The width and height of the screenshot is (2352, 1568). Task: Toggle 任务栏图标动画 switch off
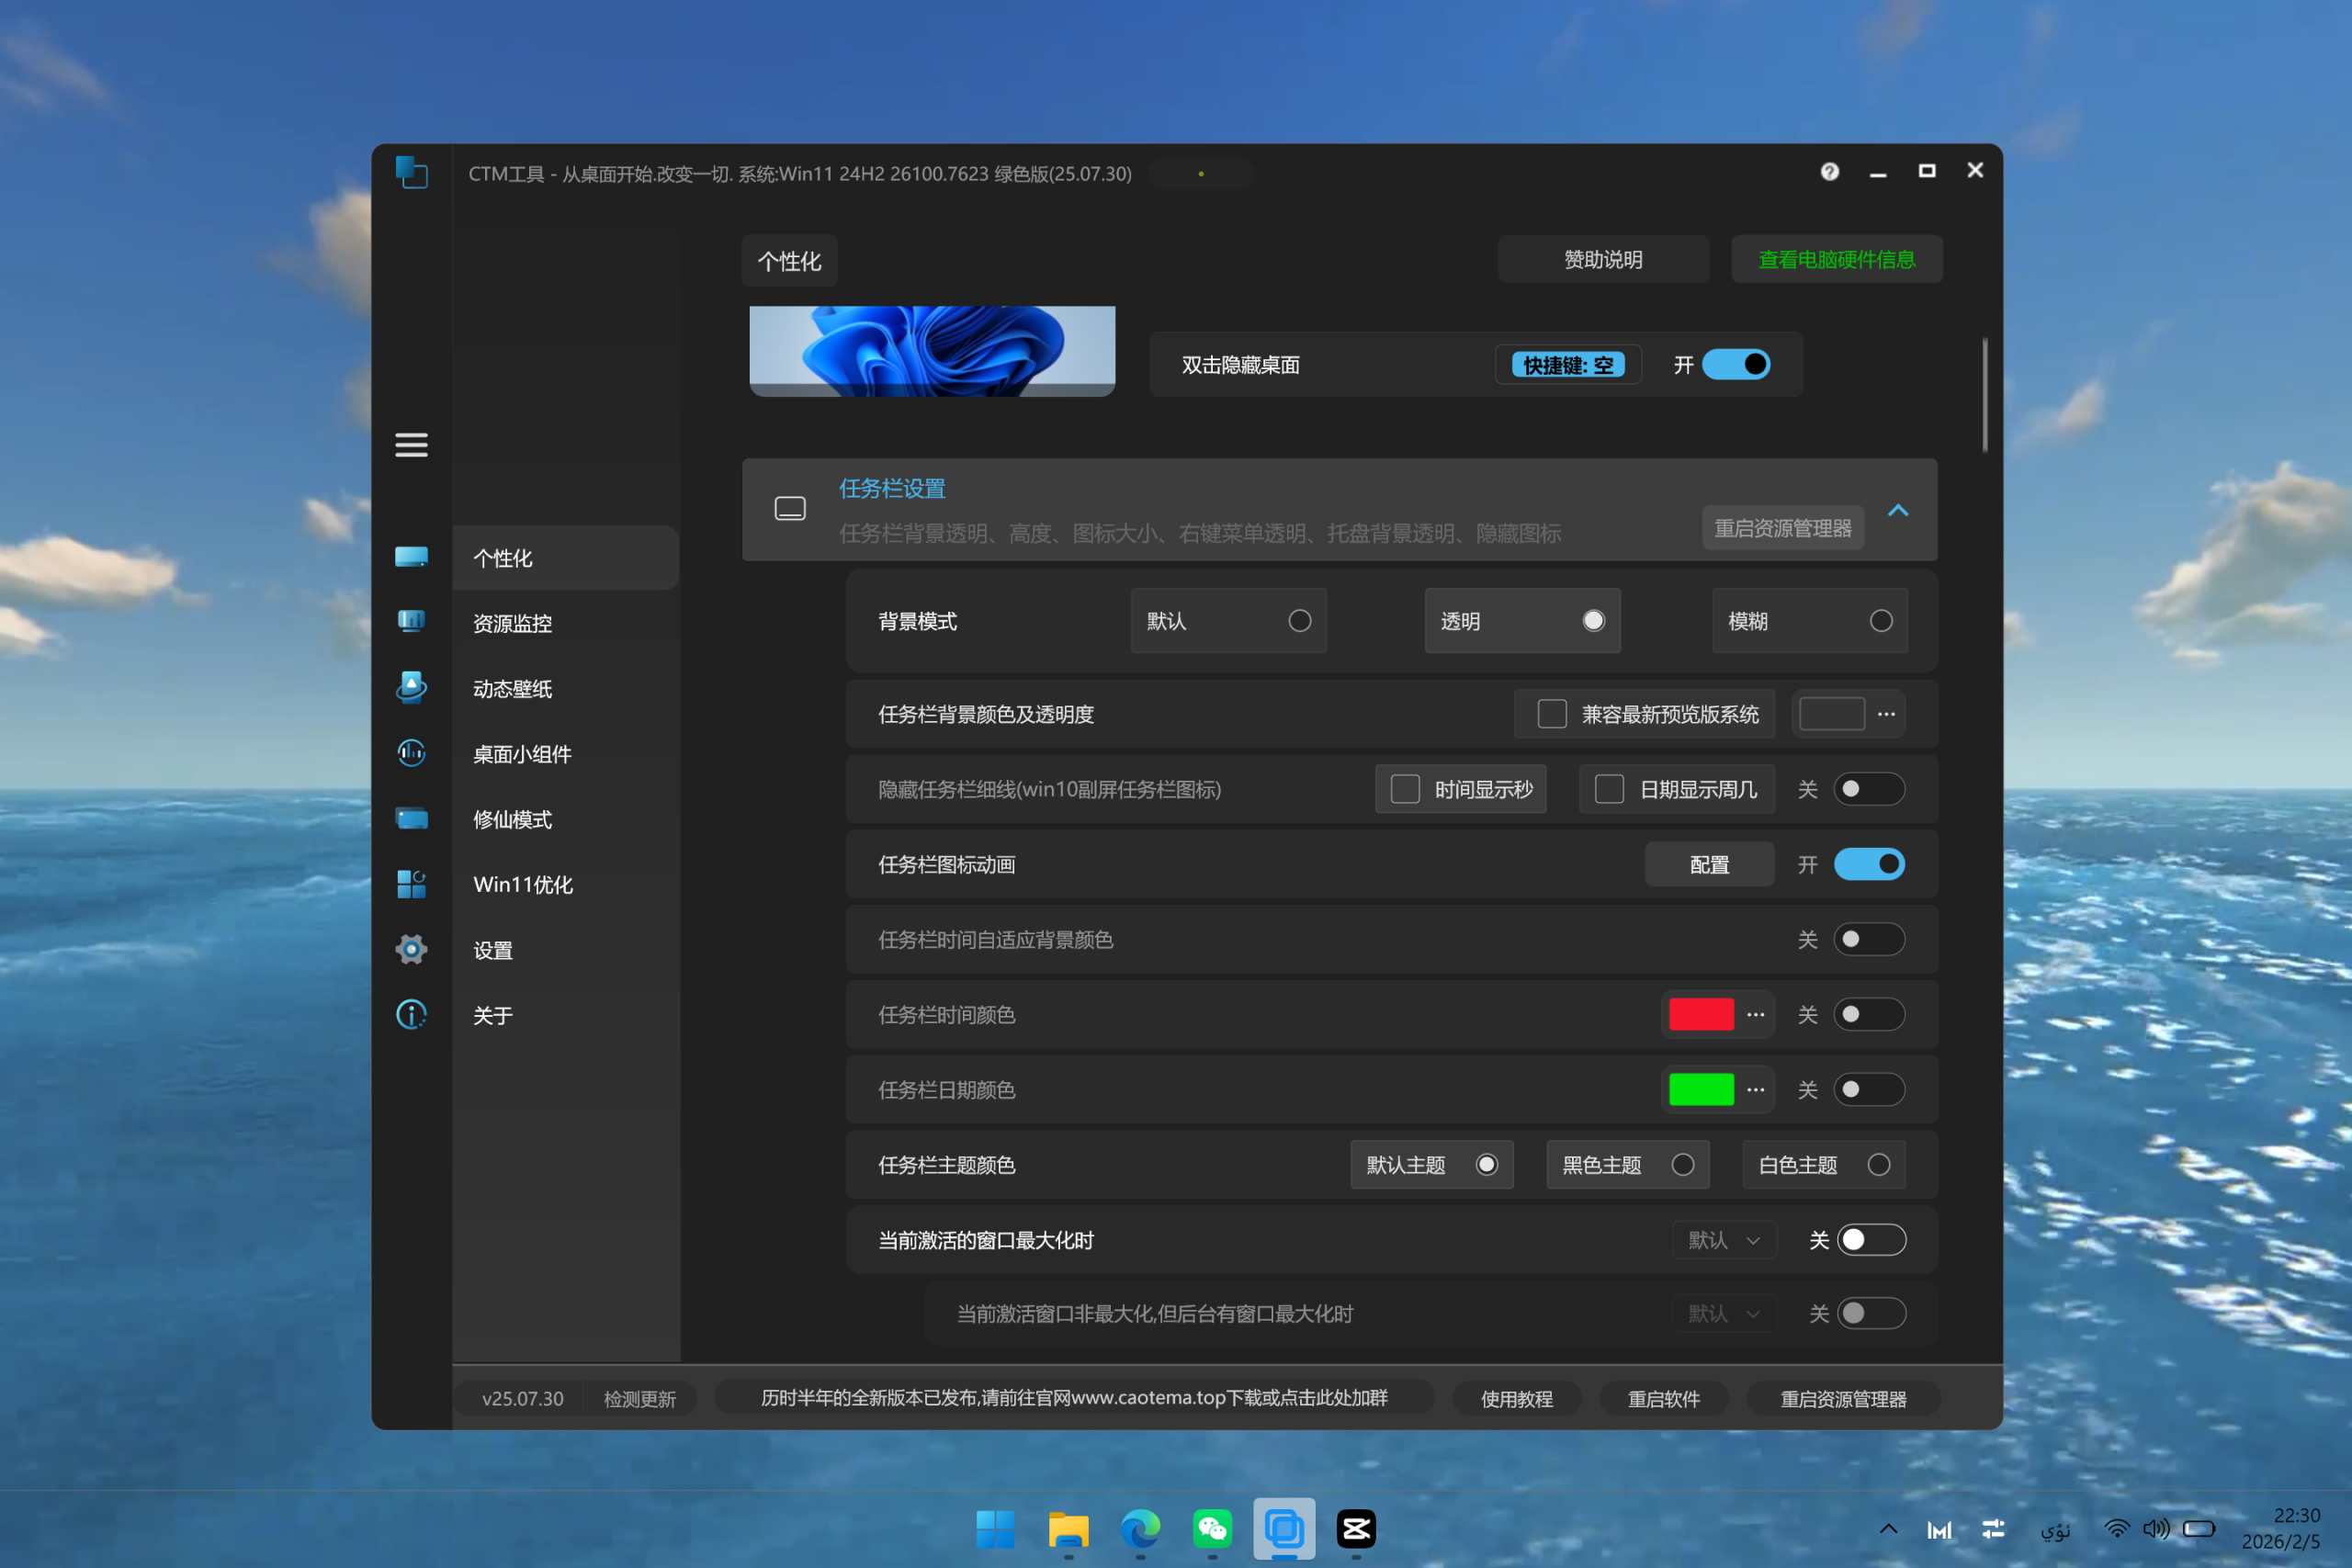click(1868, 864)
